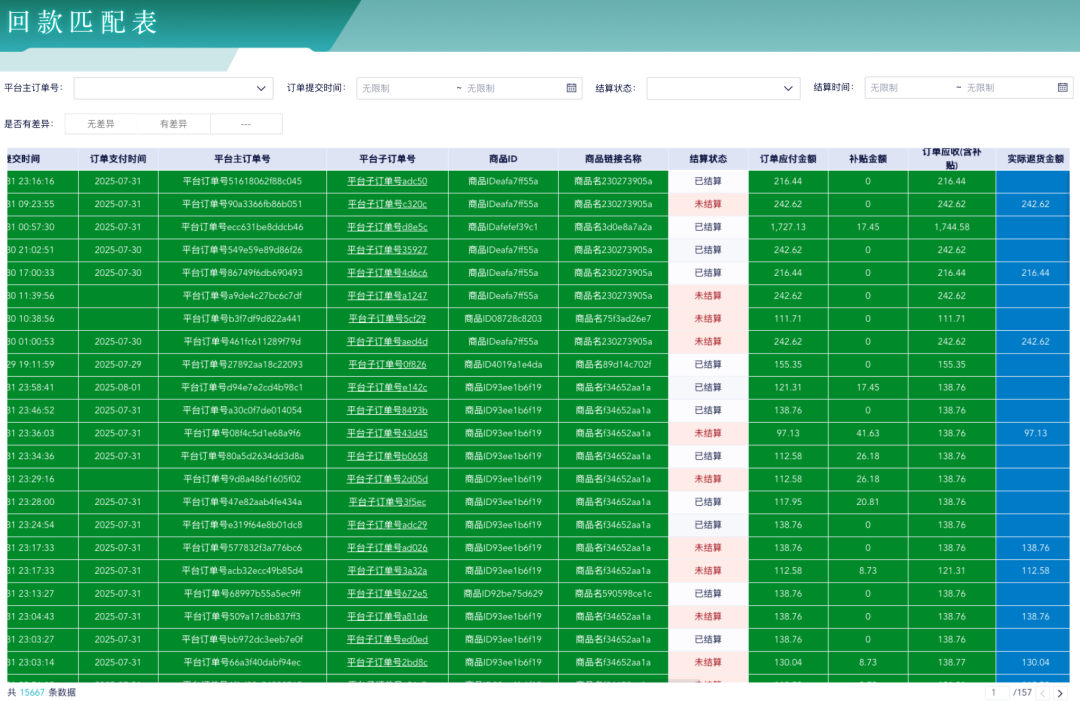Open calendar icon for 订单提交时间
This screenshot has width=1080, height=701.
click(572, 88)
